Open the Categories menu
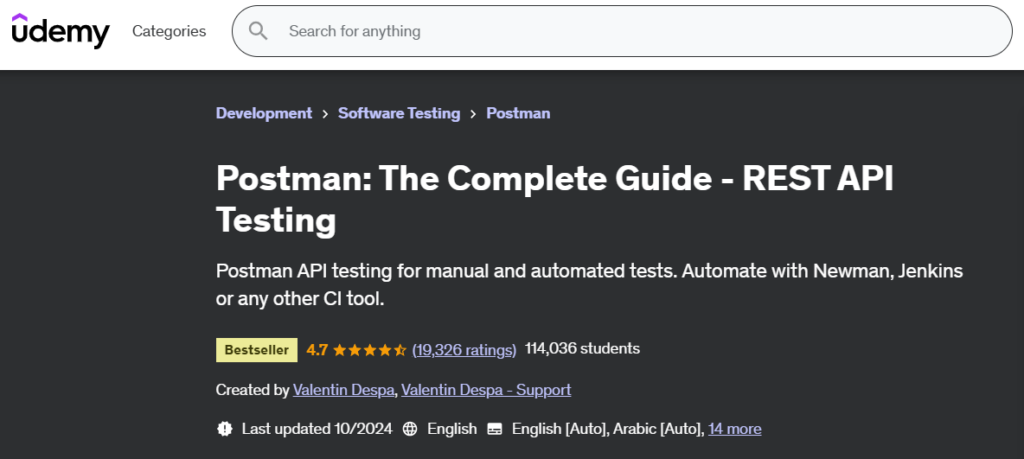 [x=169, y=31]
